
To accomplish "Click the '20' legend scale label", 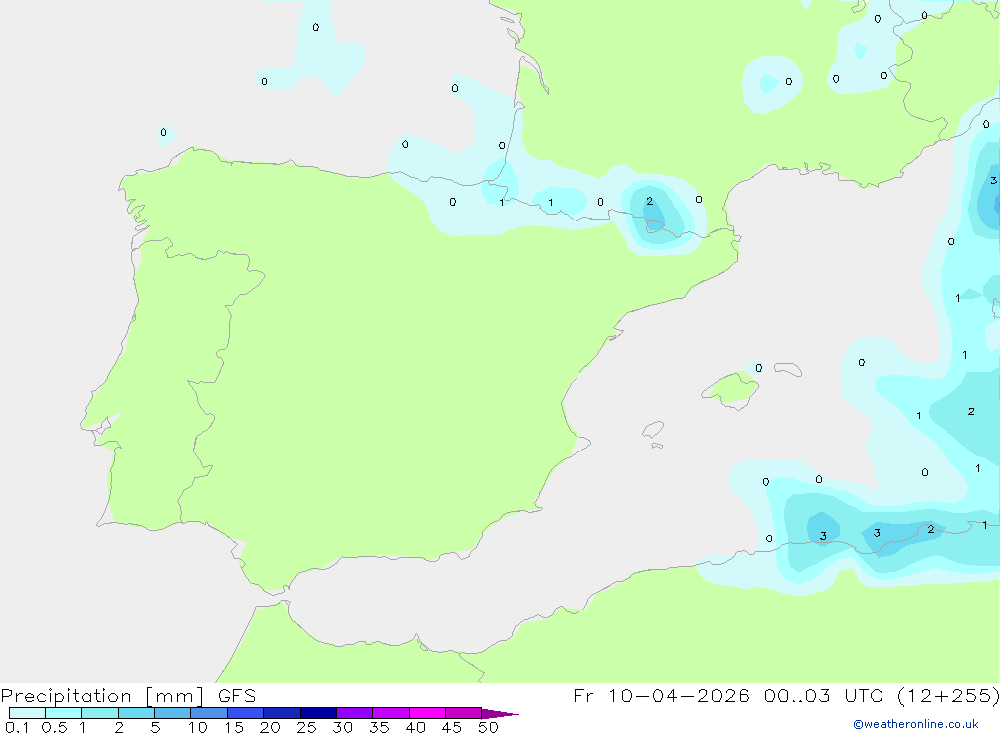I will 270,727.
